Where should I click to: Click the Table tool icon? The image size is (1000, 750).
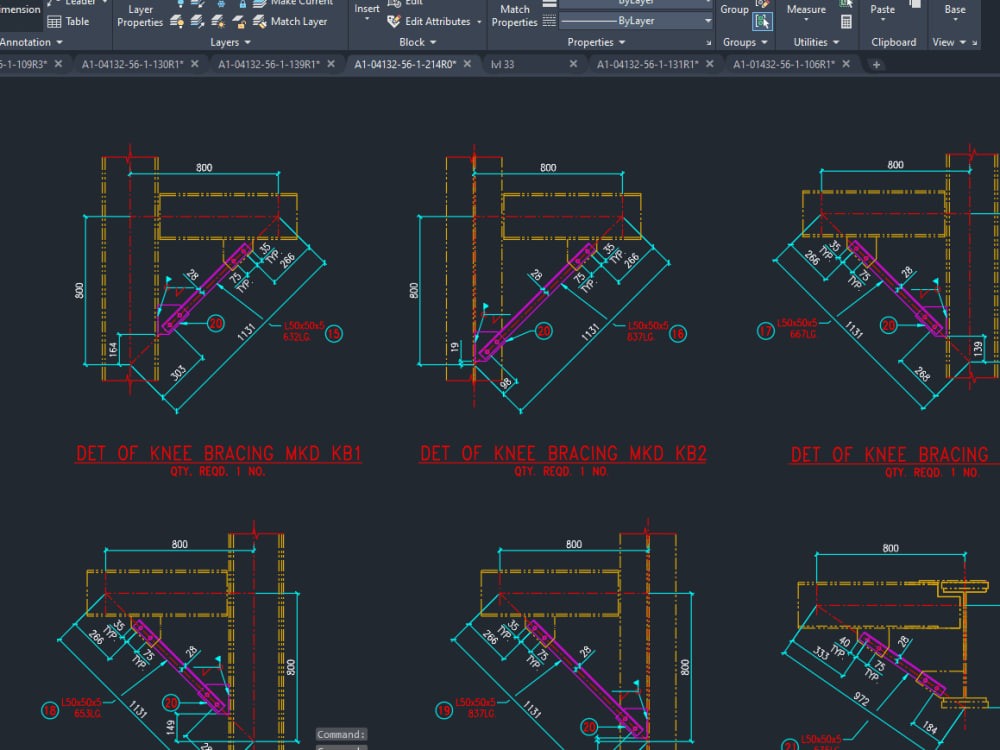click(x=54, y=21)
